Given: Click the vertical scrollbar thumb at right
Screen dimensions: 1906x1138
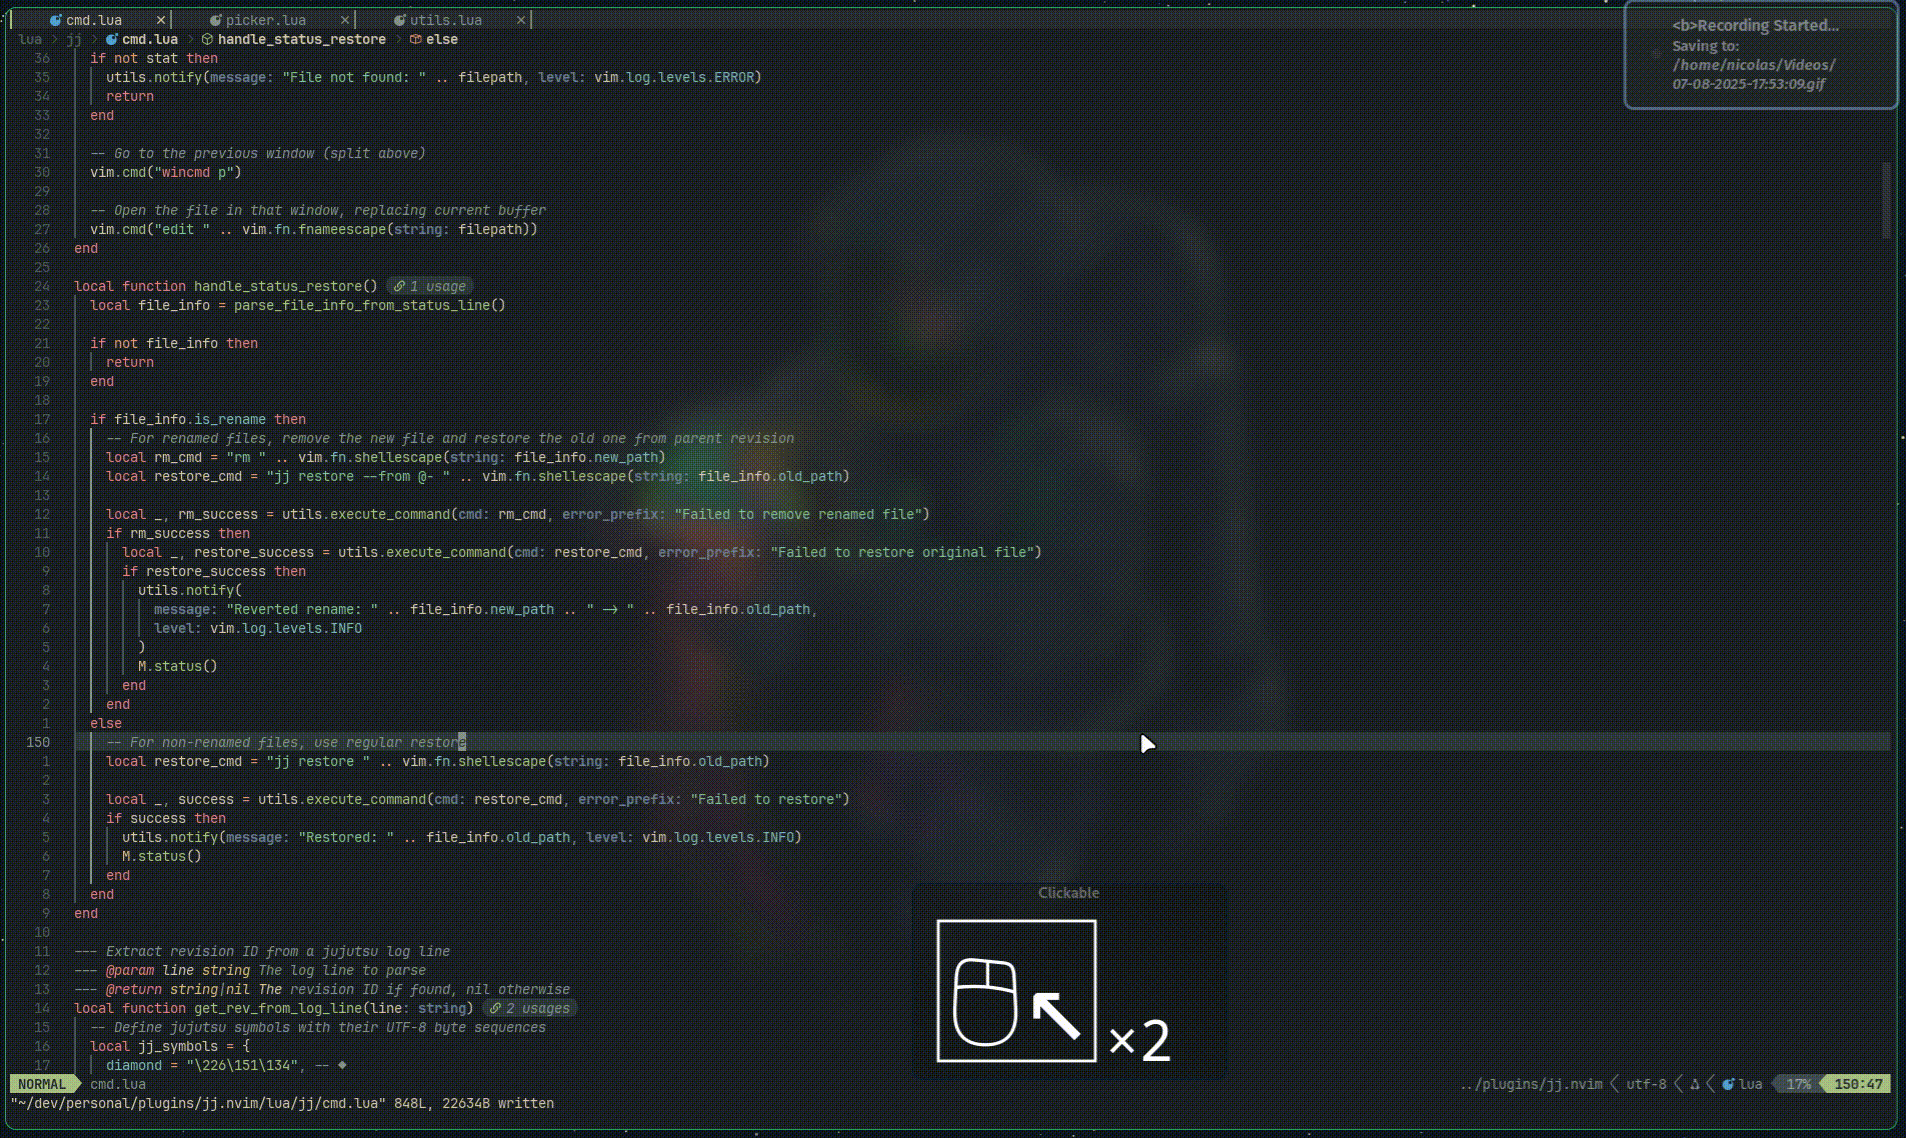Looking at the screenshot, I should point(1886,200).
